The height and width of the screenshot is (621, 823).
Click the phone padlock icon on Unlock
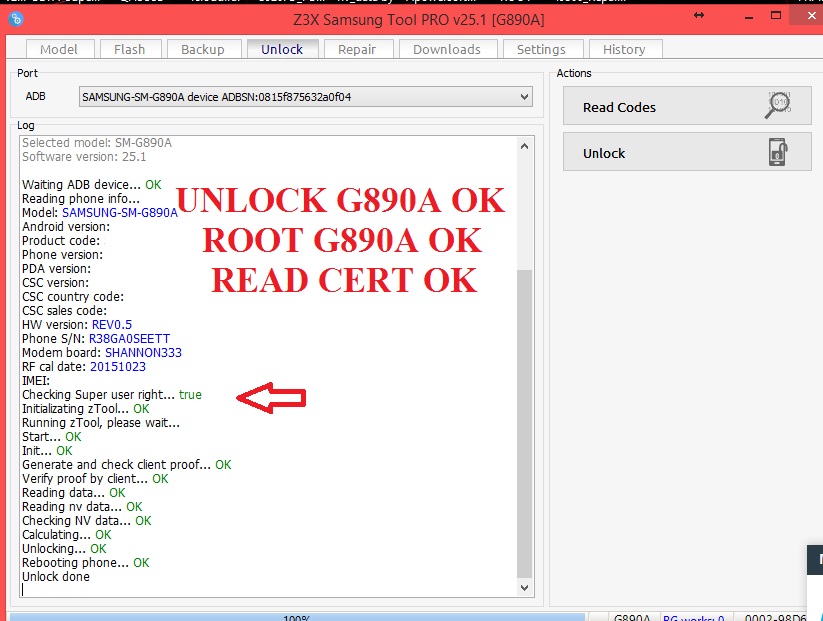click(778, 152)
